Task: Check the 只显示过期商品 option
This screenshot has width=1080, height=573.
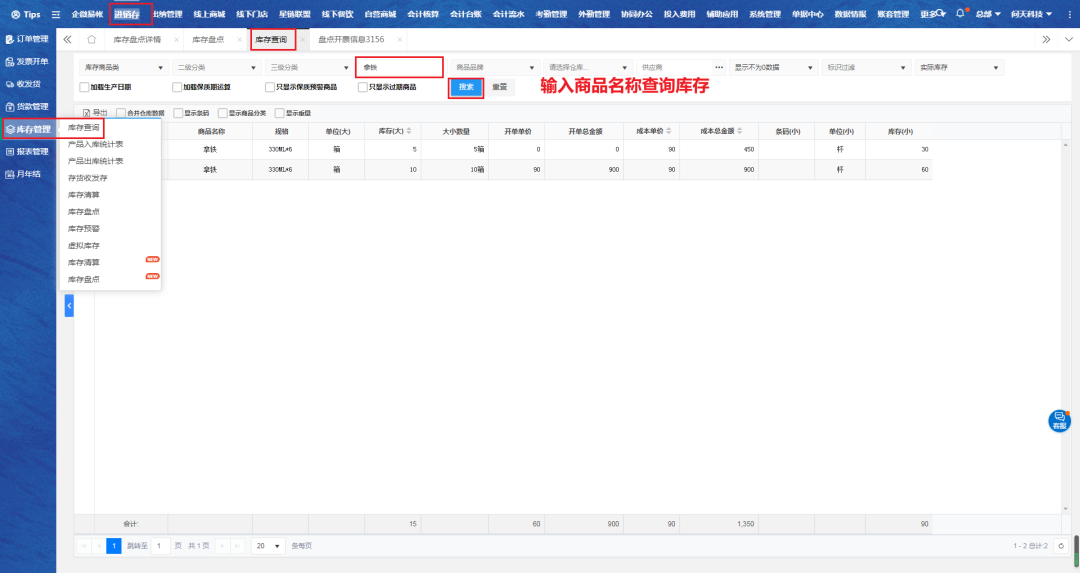Action: 363,87
